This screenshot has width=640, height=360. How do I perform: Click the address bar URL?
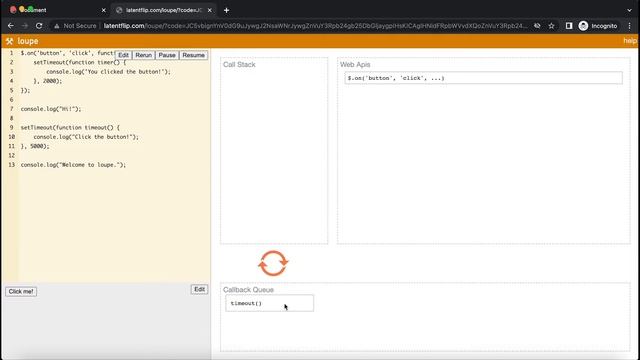315,26
